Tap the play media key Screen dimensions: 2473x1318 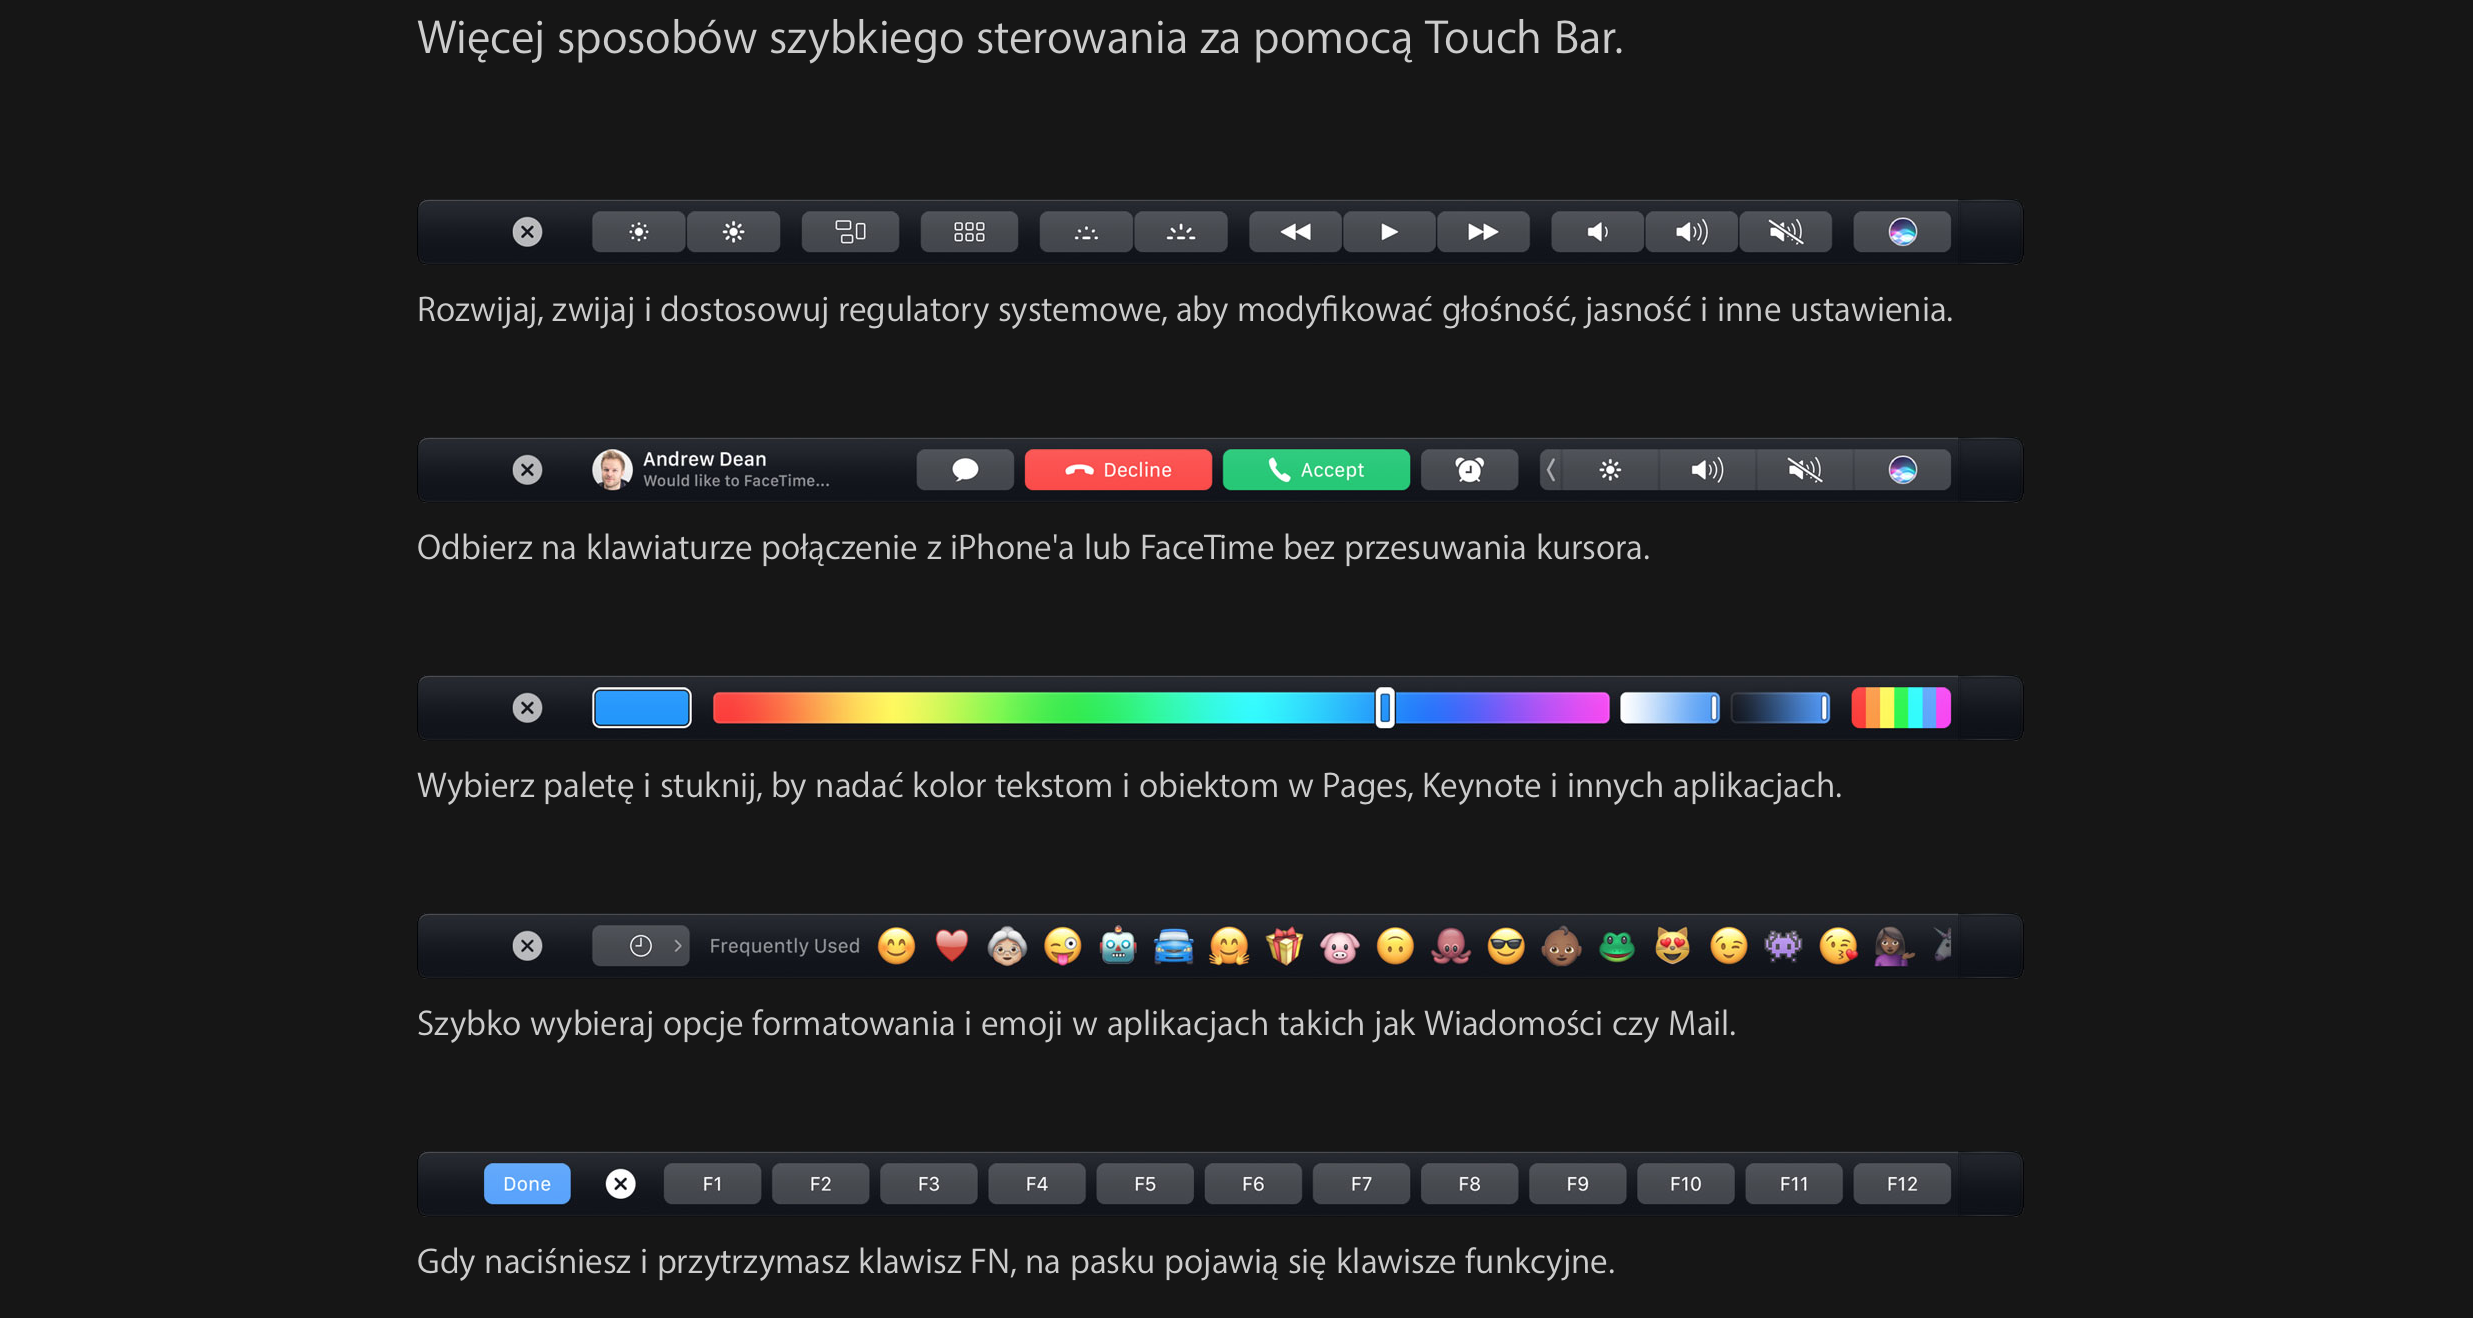1389,232
